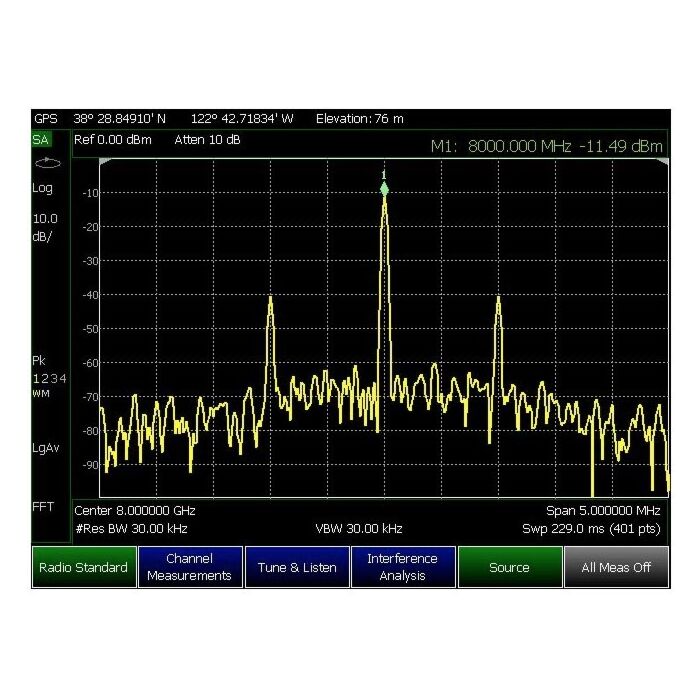Click the Ref 0.00 dBm level
700x700 pixels.
click(113, 140)
